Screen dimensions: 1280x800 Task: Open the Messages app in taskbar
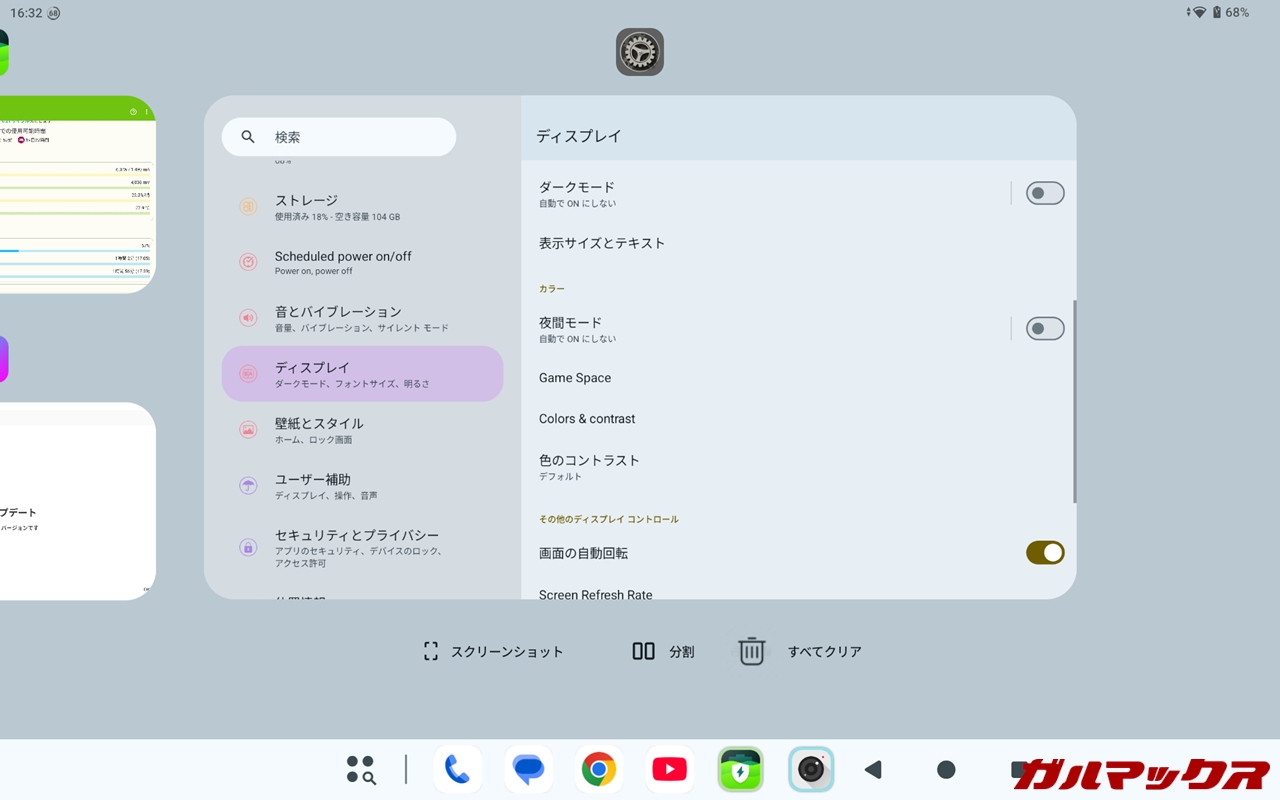click(528, 769)
